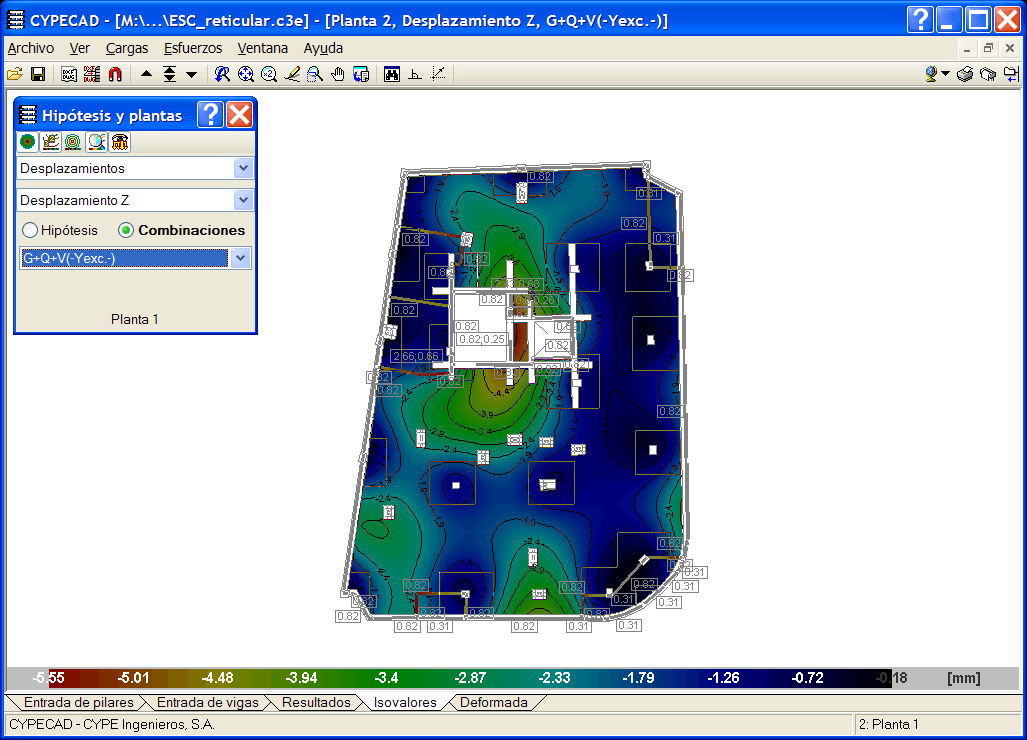This screenshot has height=740, width=1027.
Task: Click the floppy disk save icon
Action: pos(38,74)
